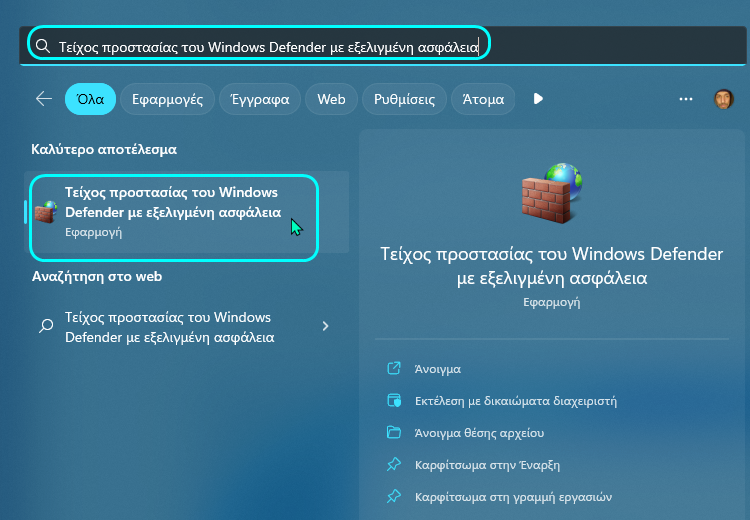Click the folder icon for file location

tap(394, 432)
